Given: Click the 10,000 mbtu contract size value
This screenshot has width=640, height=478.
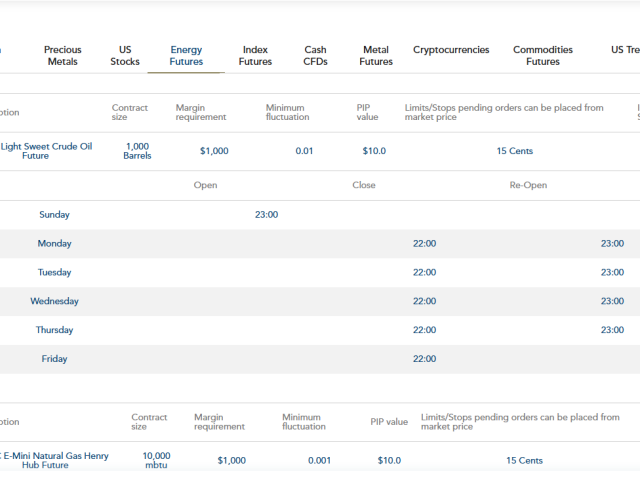Looking at the screenshot, I should 156,460.
